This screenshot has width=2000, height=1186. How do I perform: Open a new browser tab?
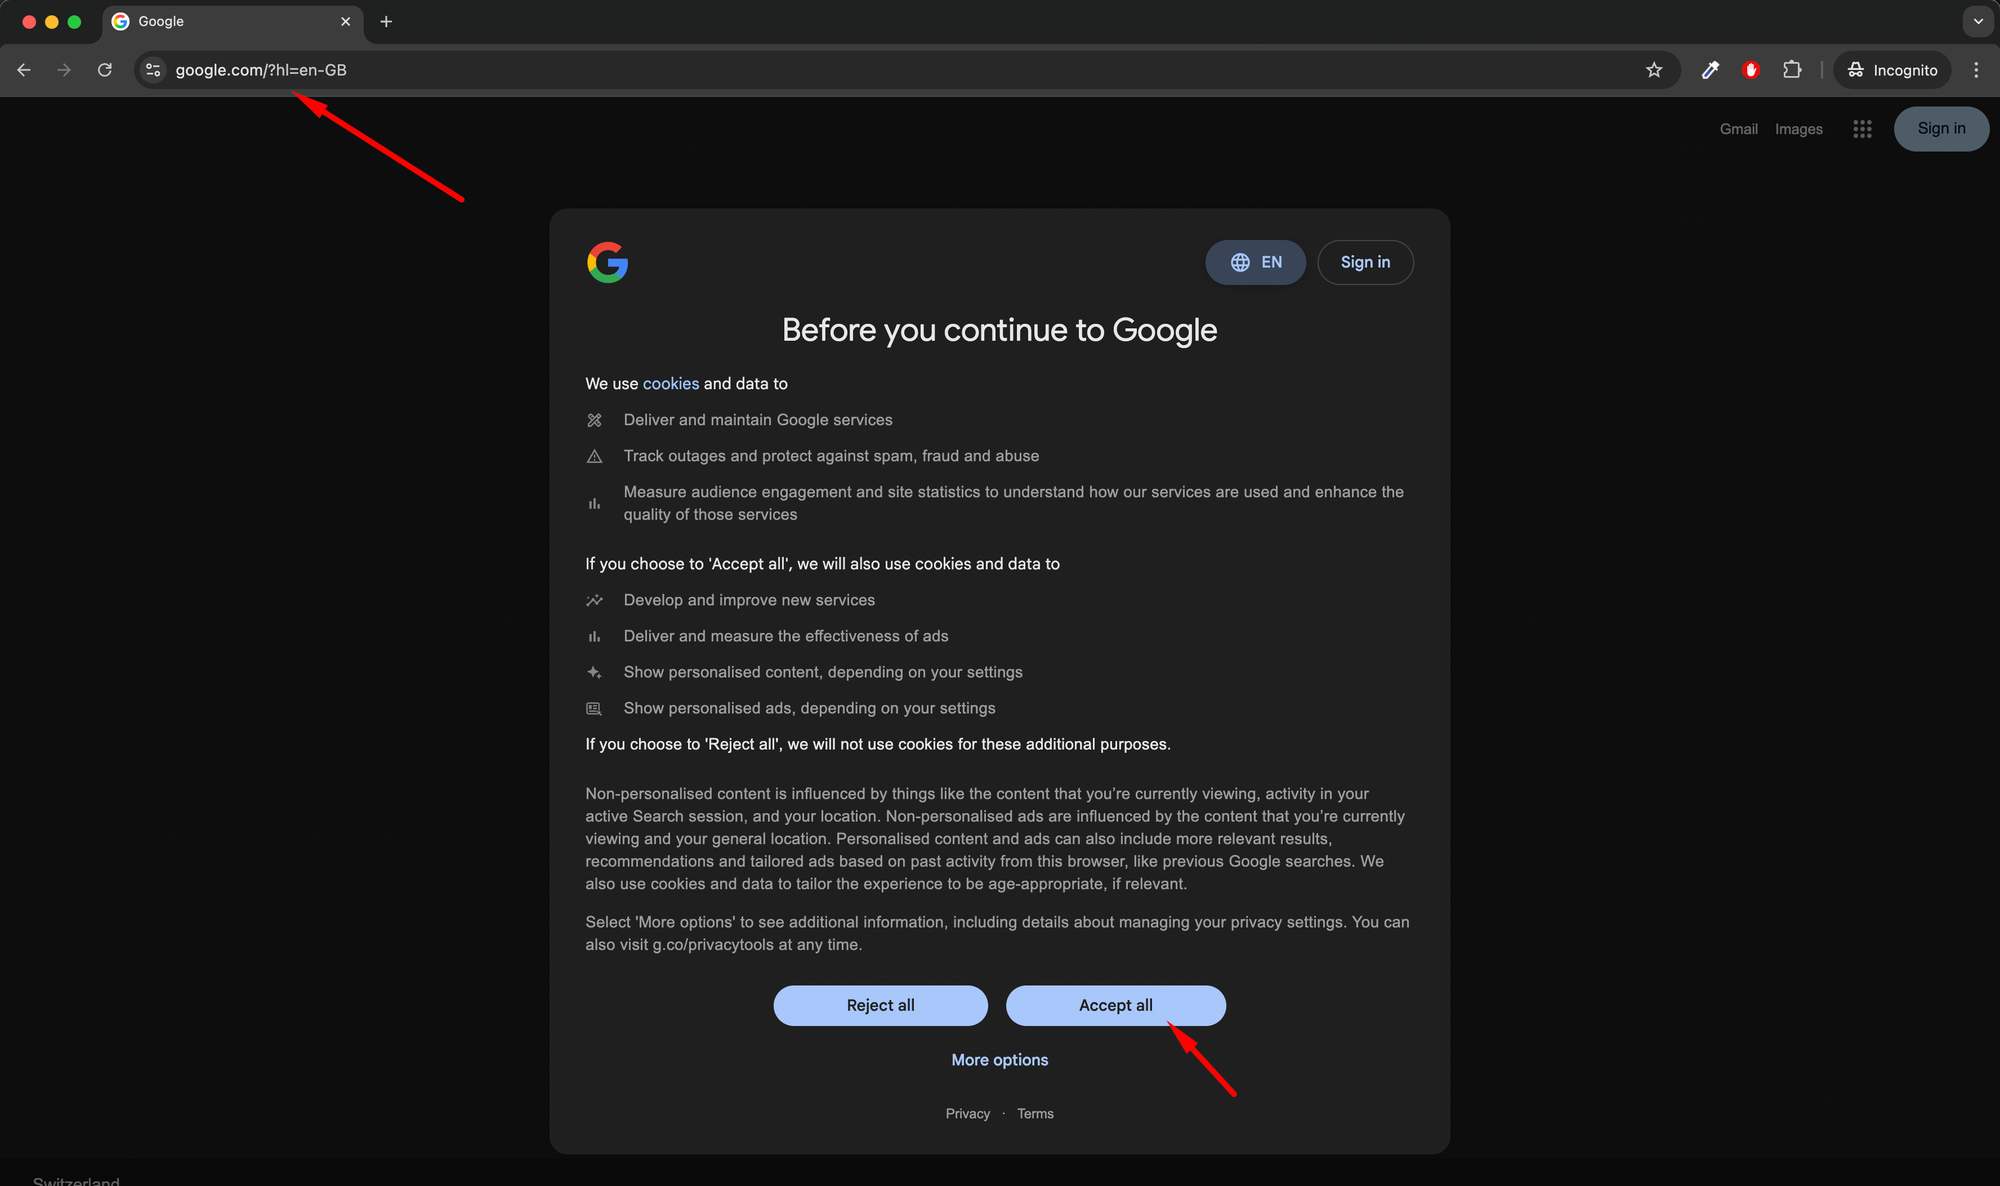[x=386, y=21]
